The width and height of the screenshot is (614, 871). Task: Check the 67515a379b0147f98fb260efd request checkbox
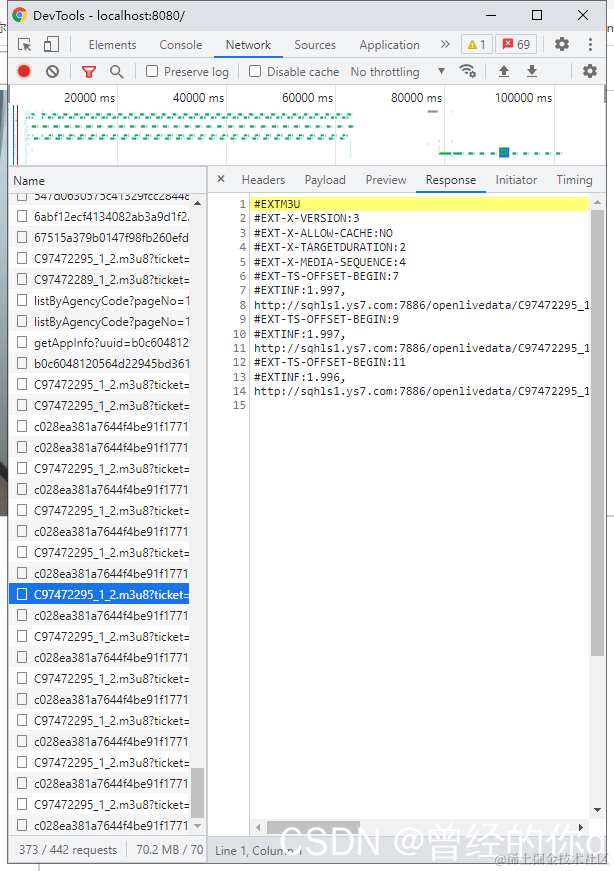coord(22,237)
